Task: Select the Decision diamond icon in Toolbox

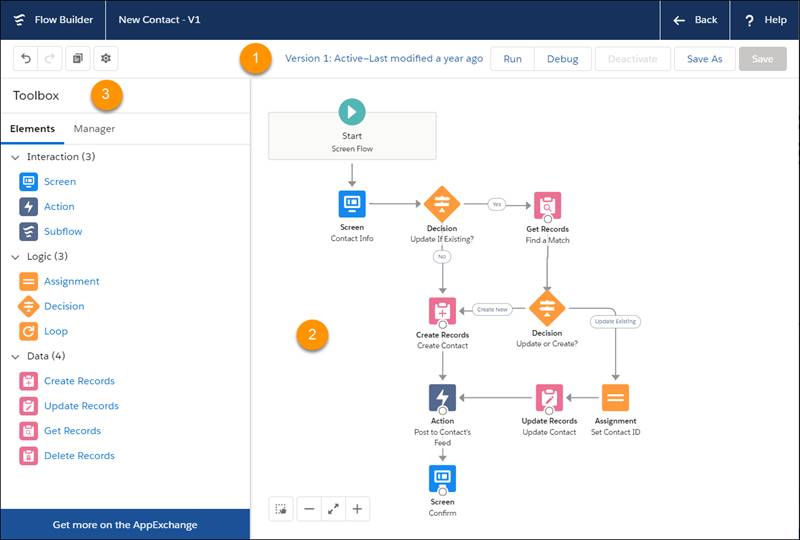Action: tap(29, 306)
